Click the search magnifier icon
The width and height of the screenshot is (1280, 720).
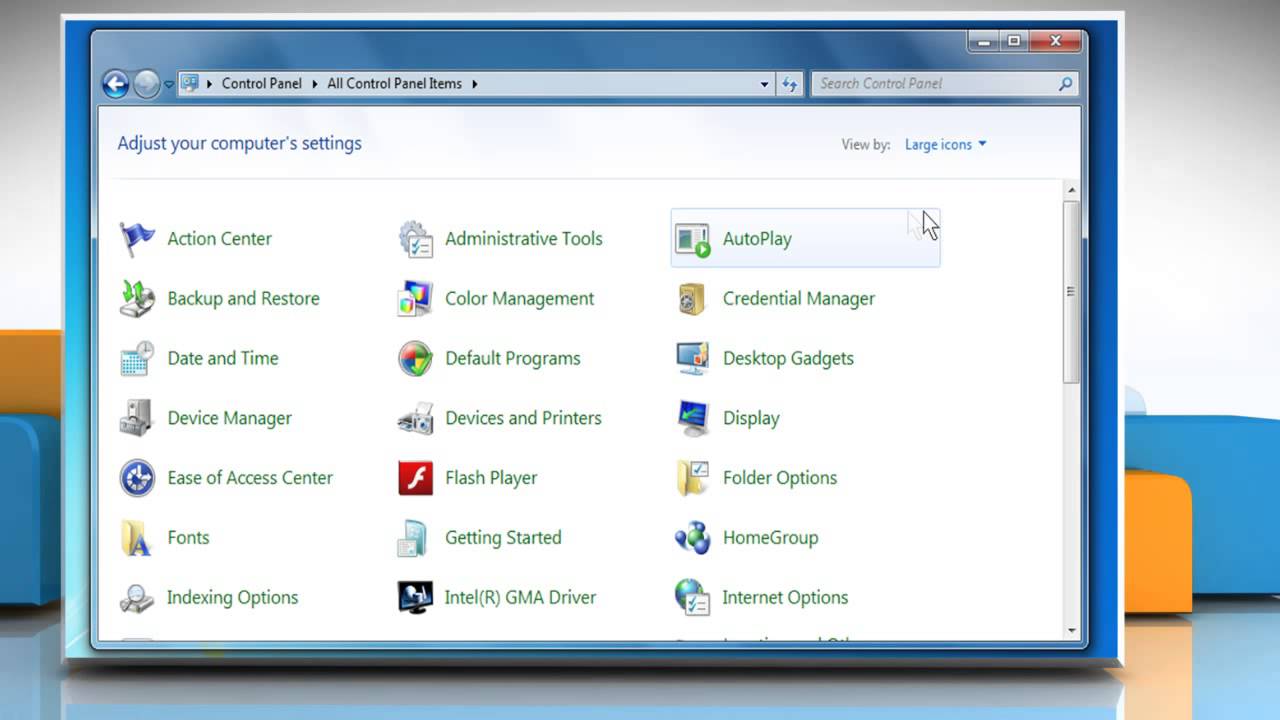(x=1066, y=84)
